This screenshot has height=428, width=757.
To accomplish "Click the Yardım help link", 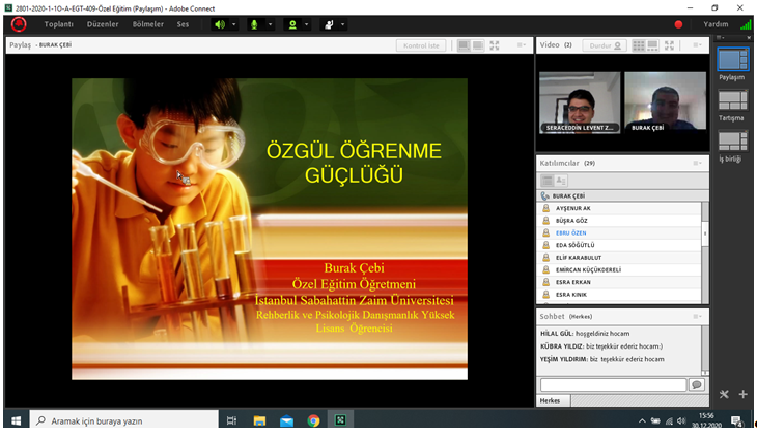I will 717,24.
